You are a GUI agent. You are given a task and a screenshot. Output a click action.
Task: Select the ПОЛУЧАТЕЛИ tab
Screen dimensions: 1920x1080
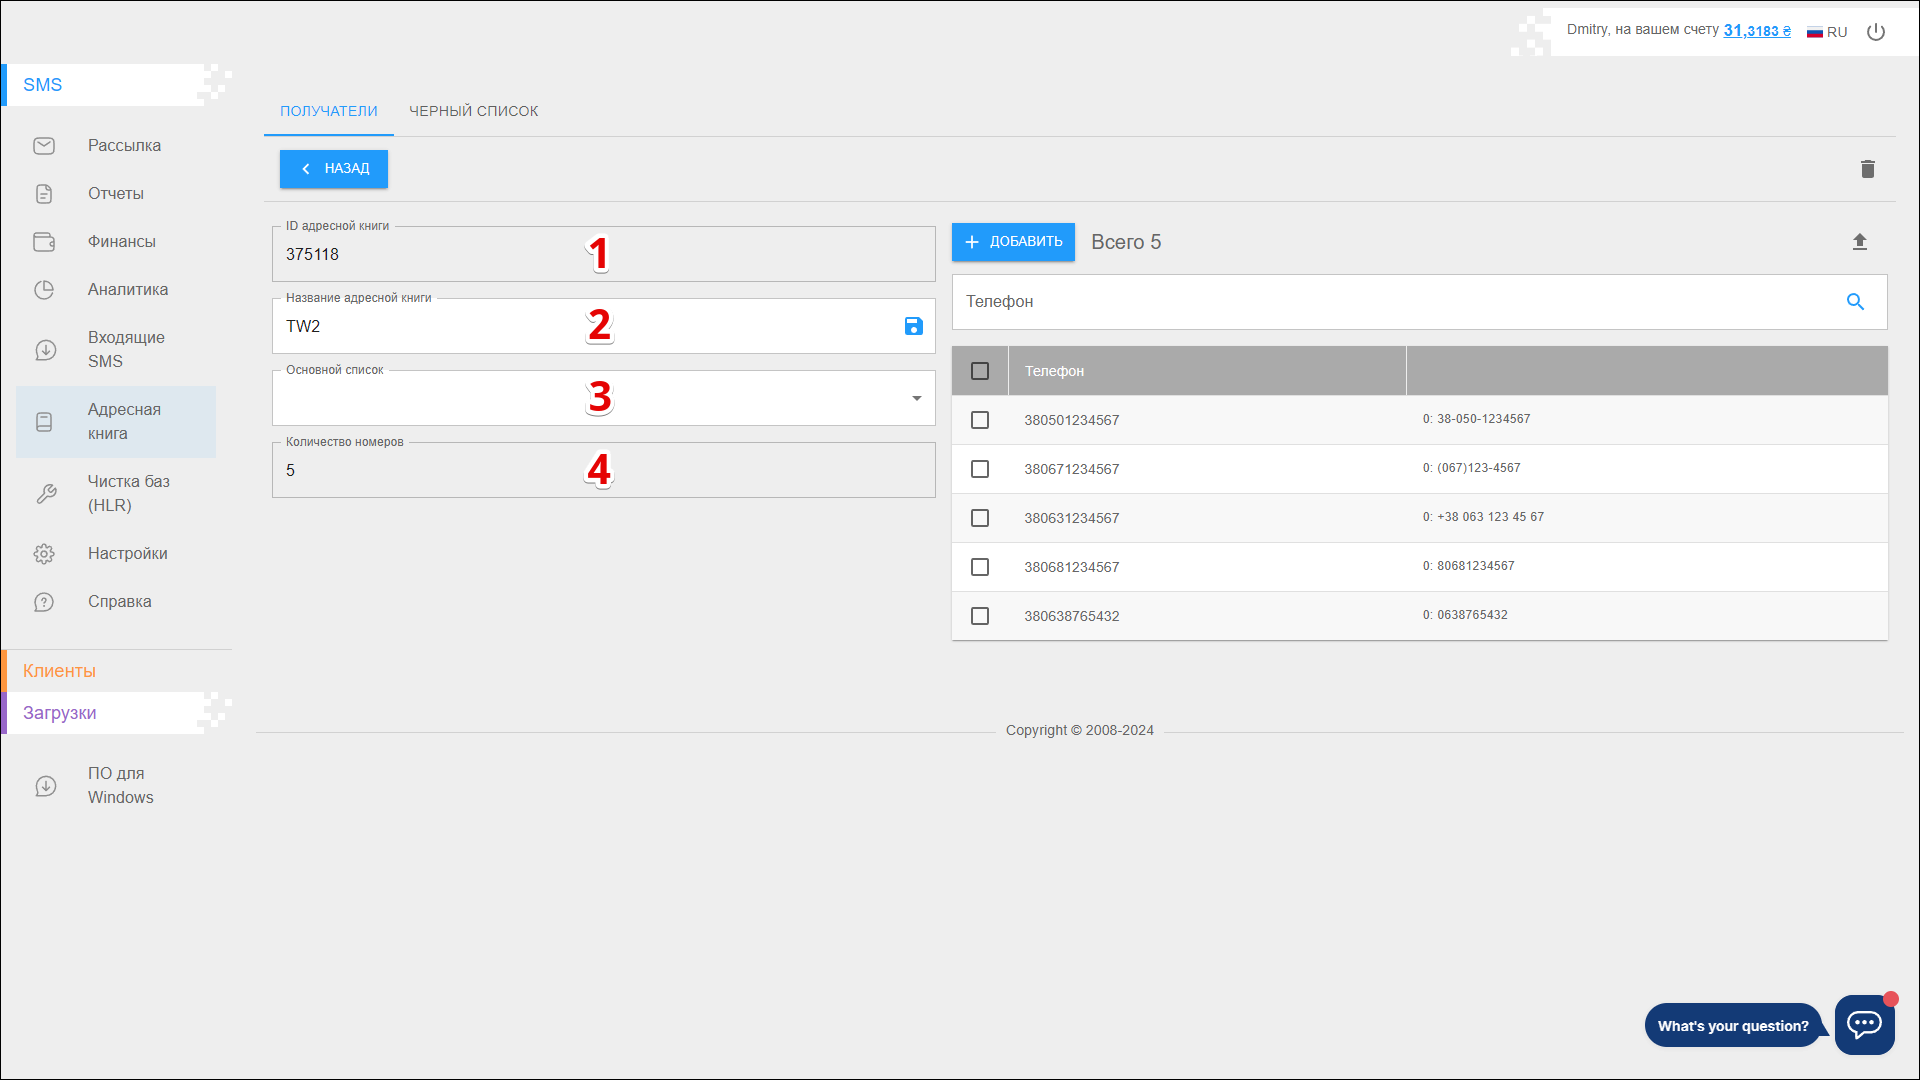pos(328,111)
